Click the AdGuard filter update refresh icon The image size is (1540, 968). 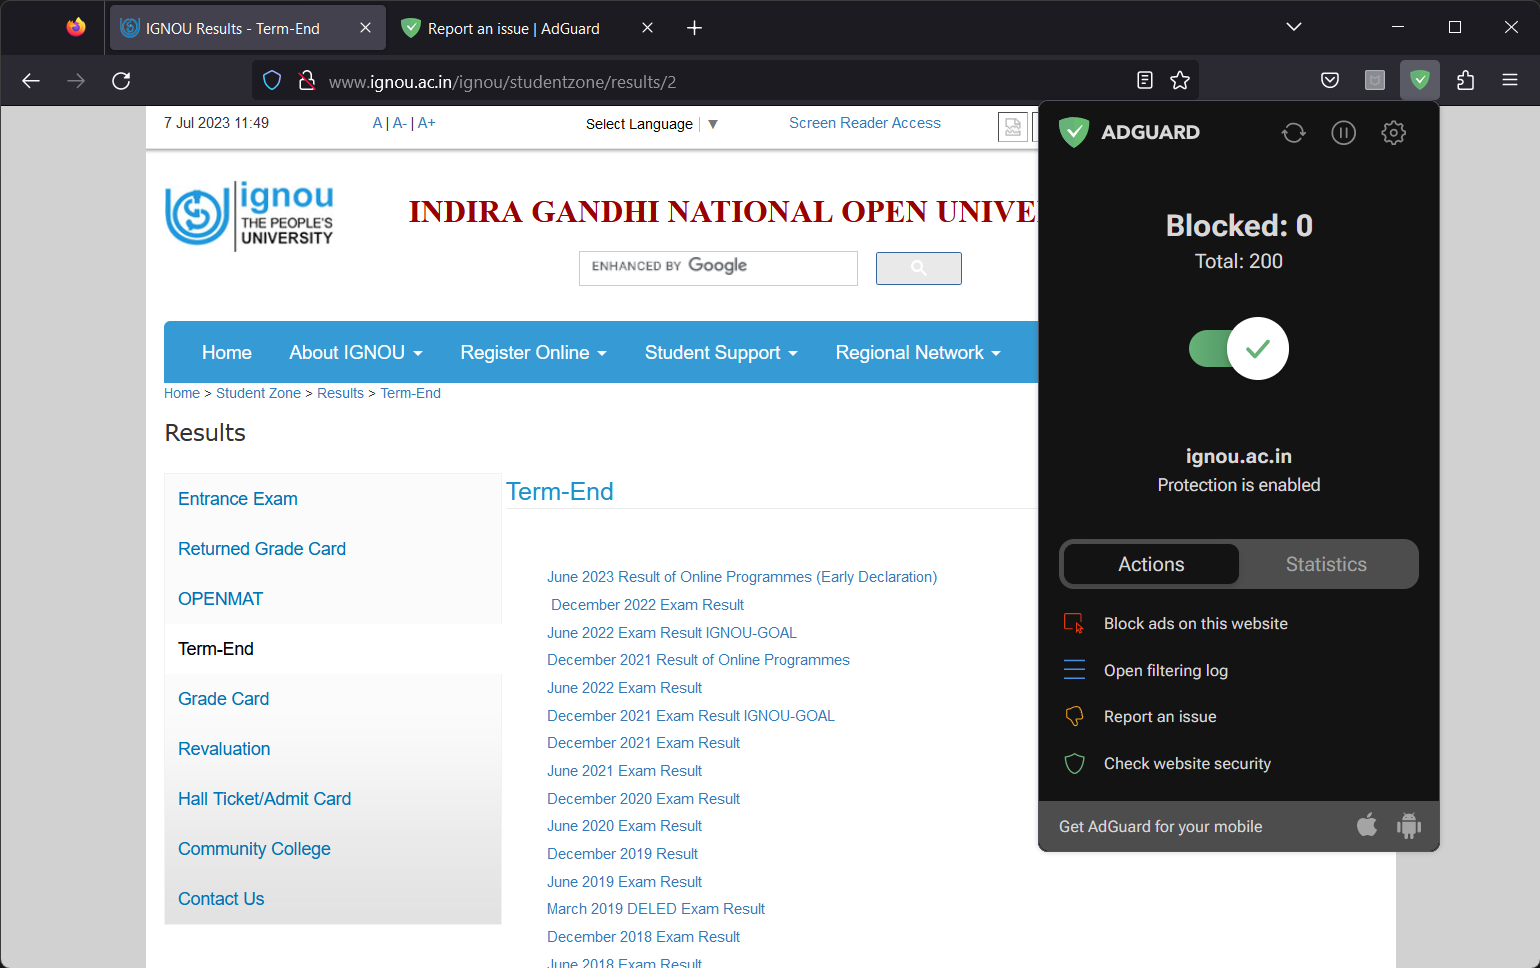[x=1293, y=132]
